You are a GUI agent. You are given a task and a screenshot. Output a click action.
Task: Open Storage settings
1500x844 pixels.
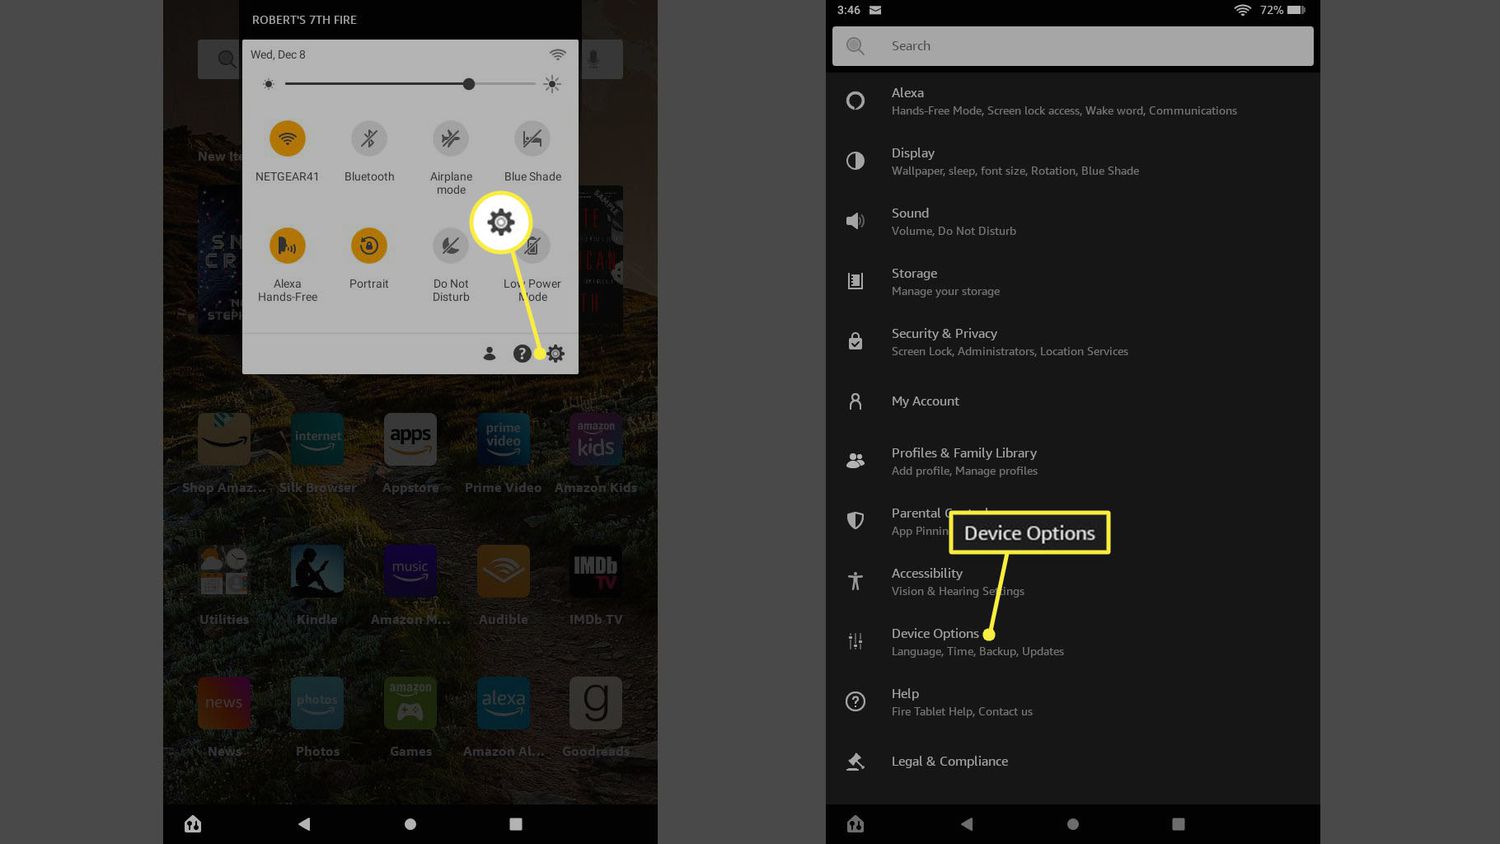1073,281
